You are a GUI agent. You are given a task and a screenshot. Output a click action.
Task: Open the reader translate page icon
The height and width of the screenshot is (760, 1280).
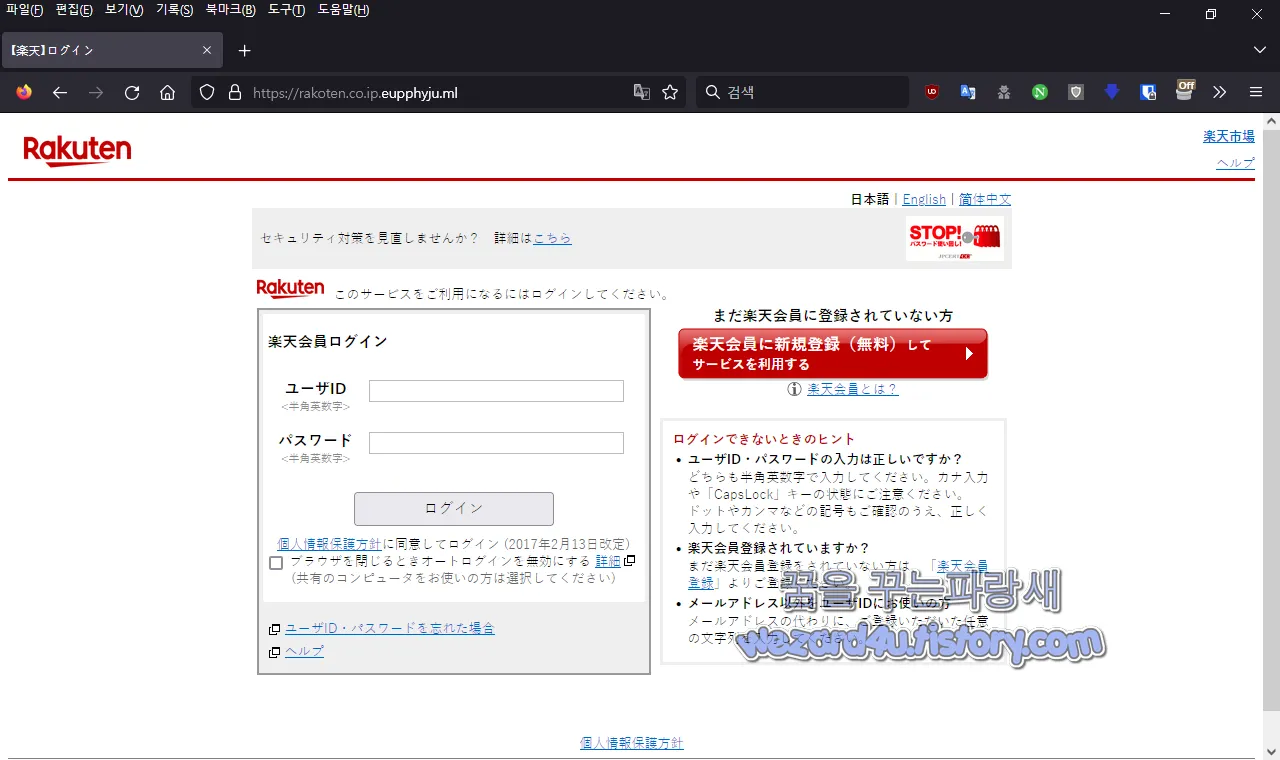tap(641, 91)
